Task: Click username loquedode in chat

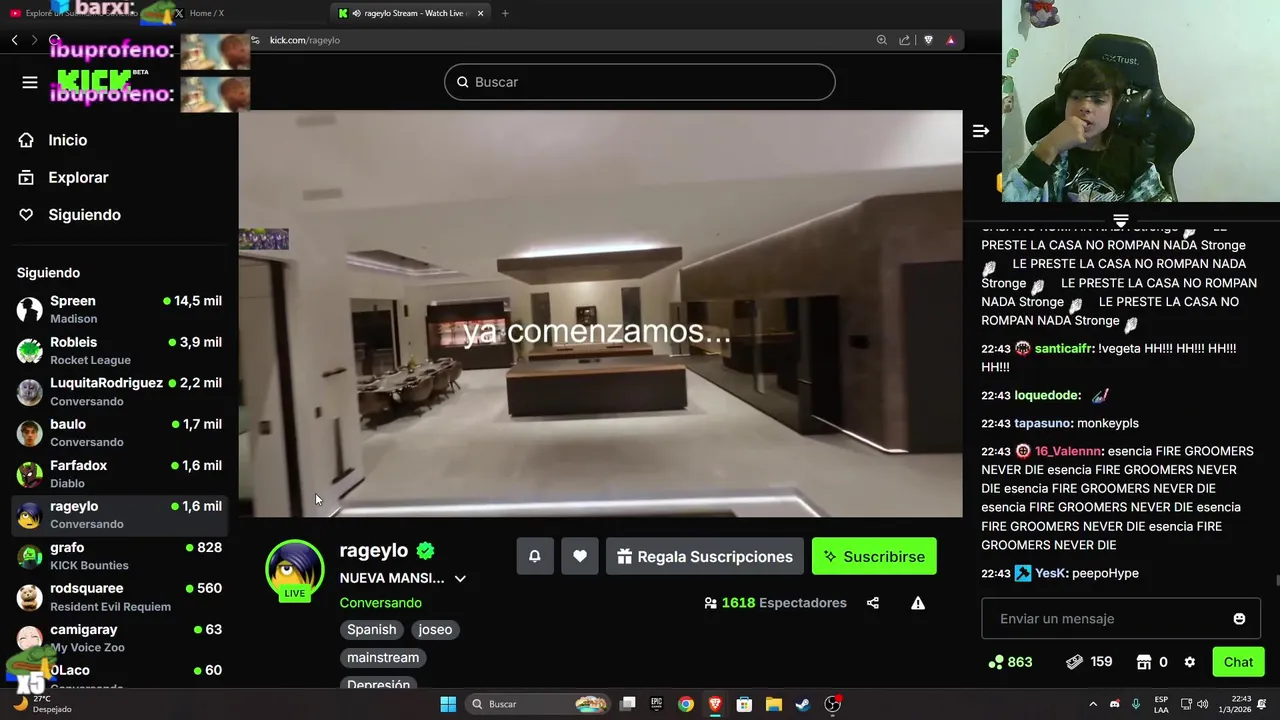Action: click(x=1045, y=395)
